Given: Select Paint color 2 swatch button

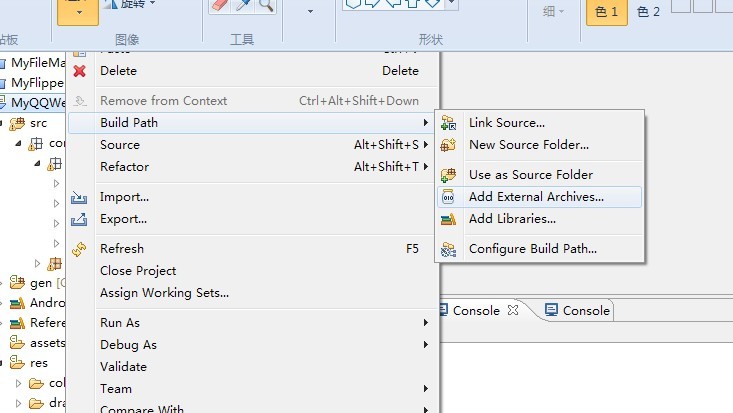Looking at the screenshot, I should [x=648, y=12].
